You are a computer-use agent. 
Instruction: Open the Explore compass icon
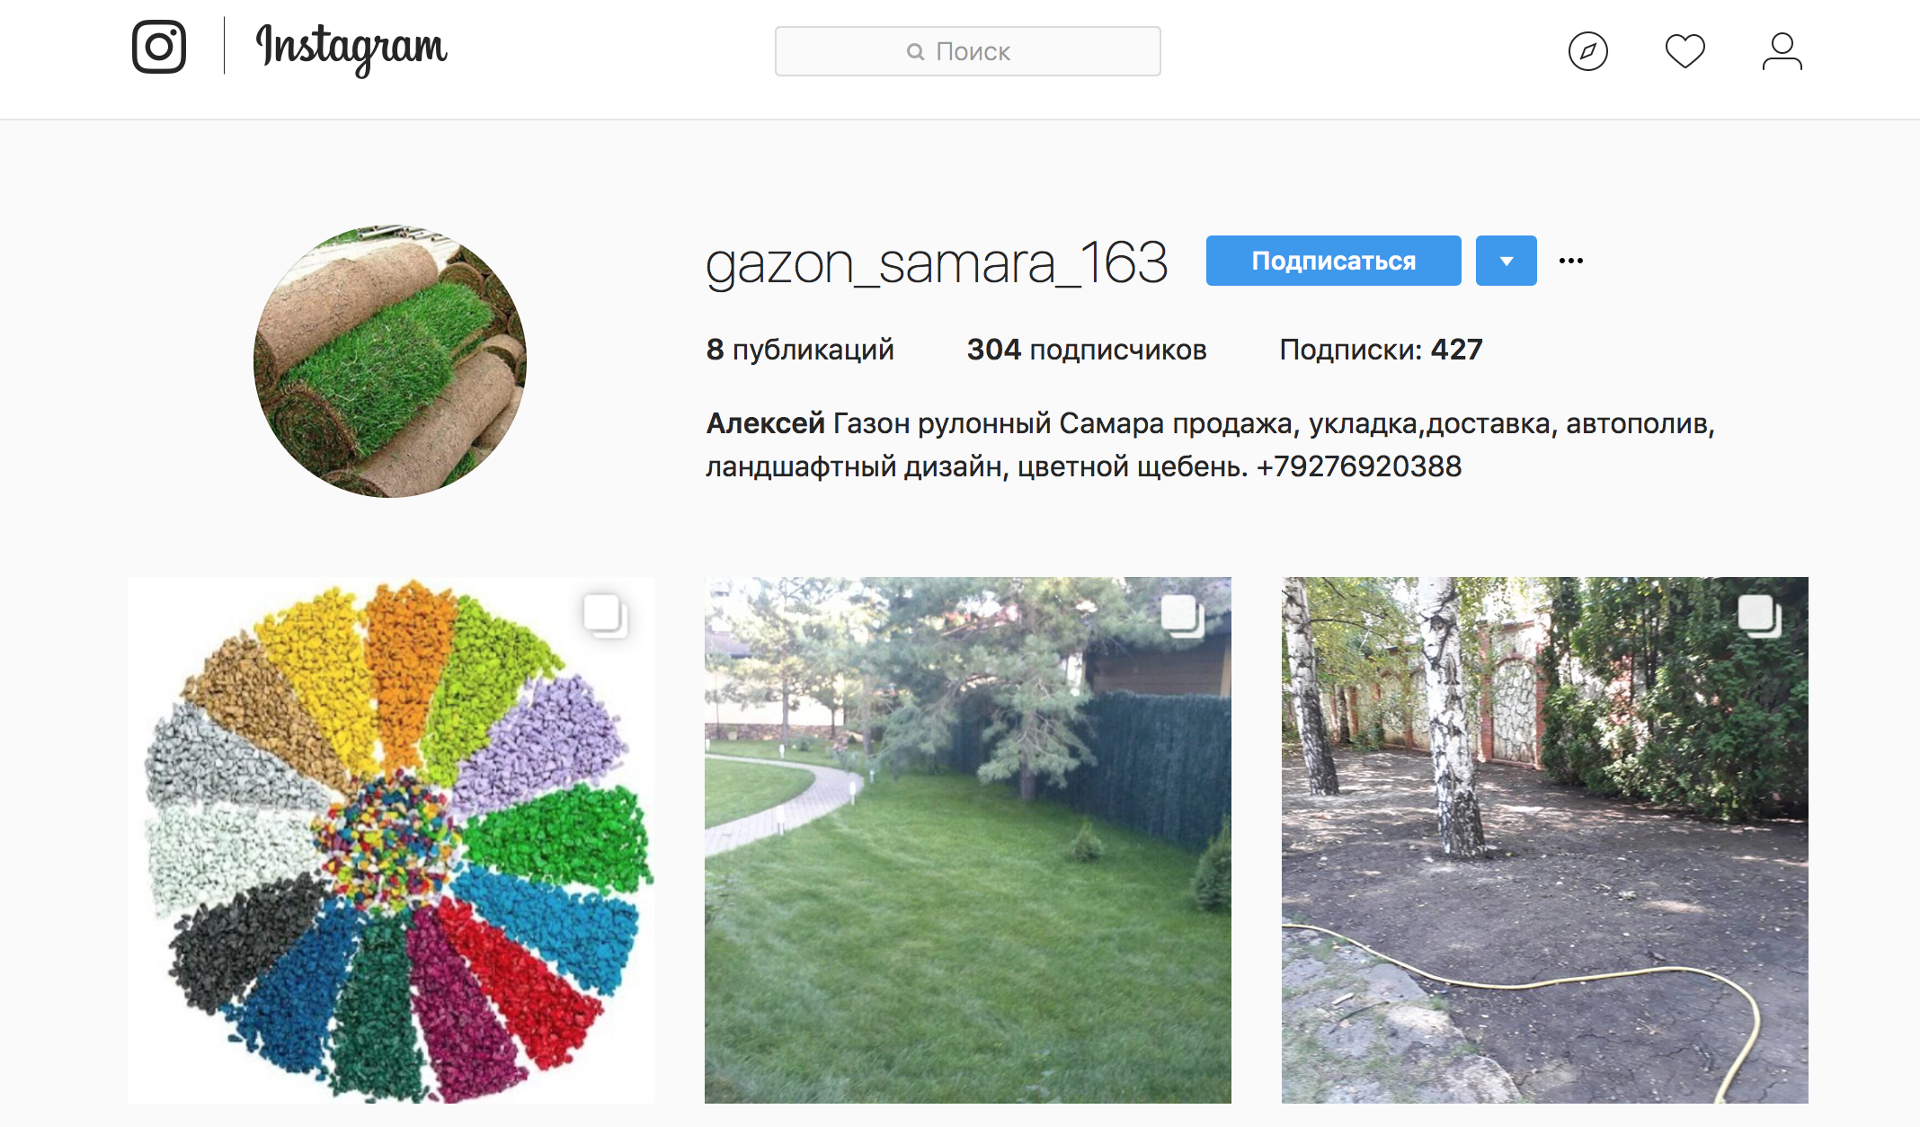(x=1588, y=51)
